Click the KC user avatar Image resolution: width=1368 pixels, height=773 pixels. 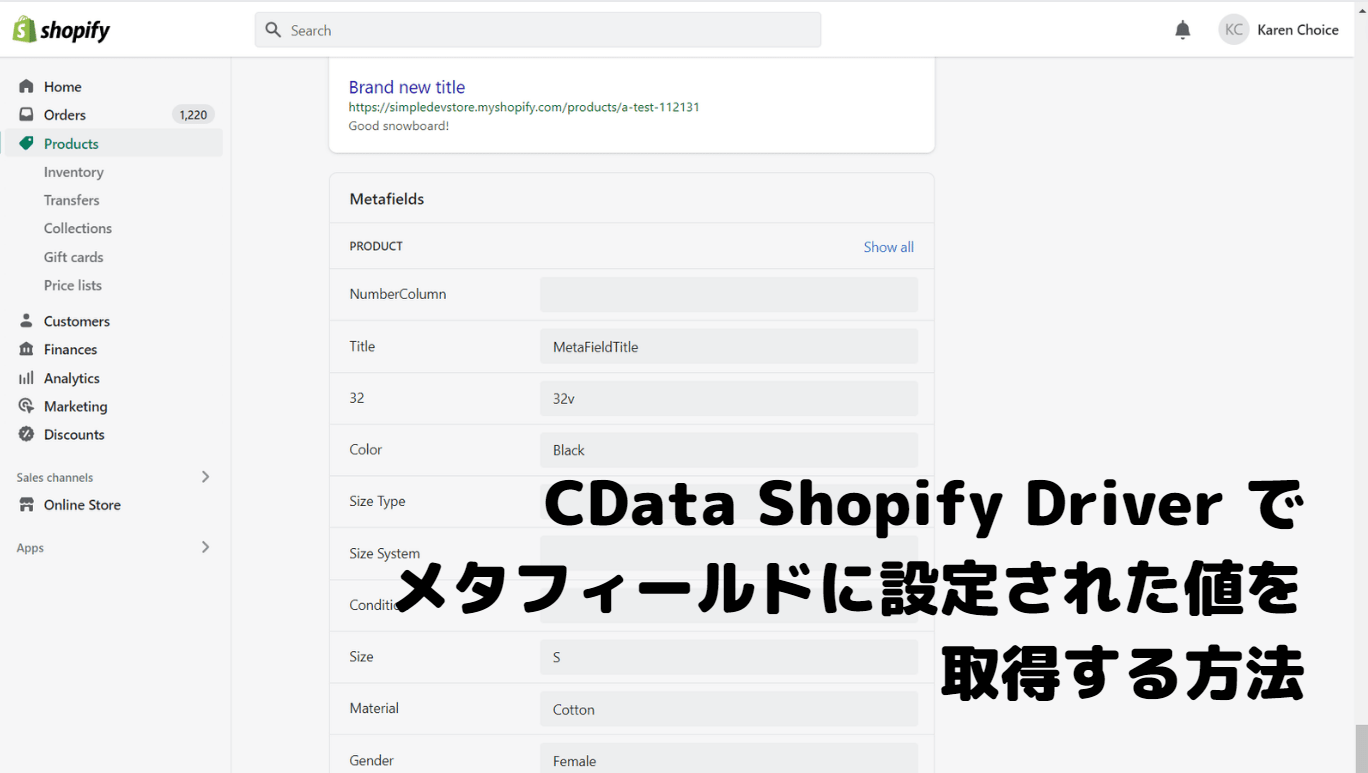click(x=1234, y=30)
